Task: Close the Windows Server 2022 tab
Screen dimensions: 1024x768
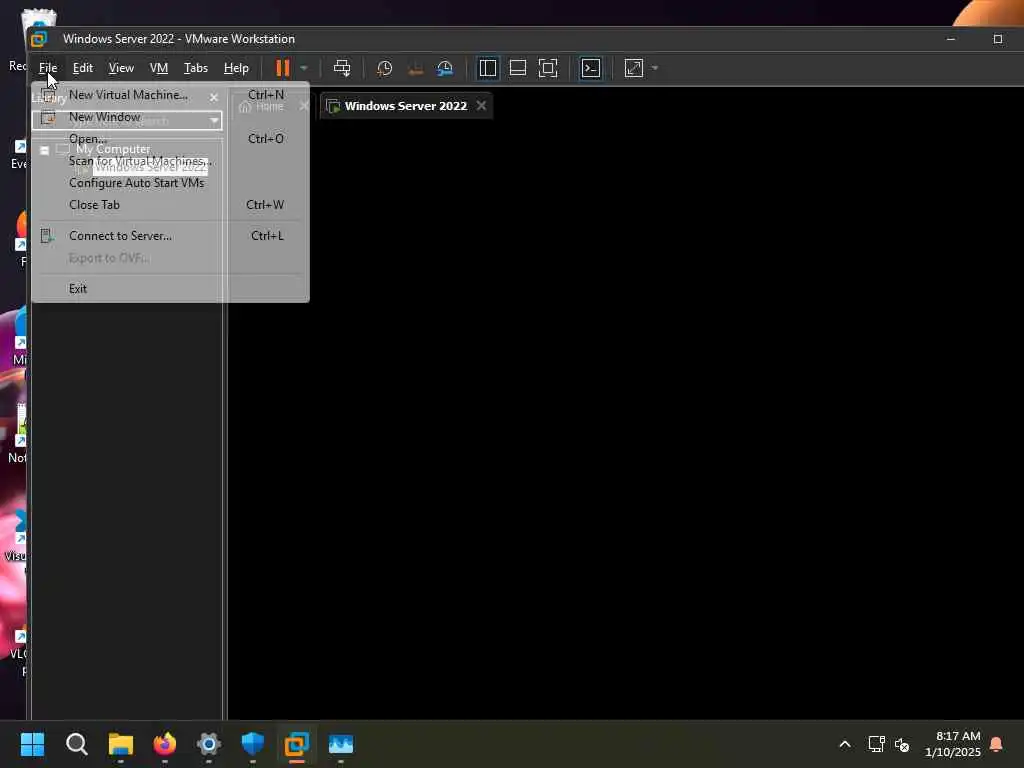Action: (481, 105)
